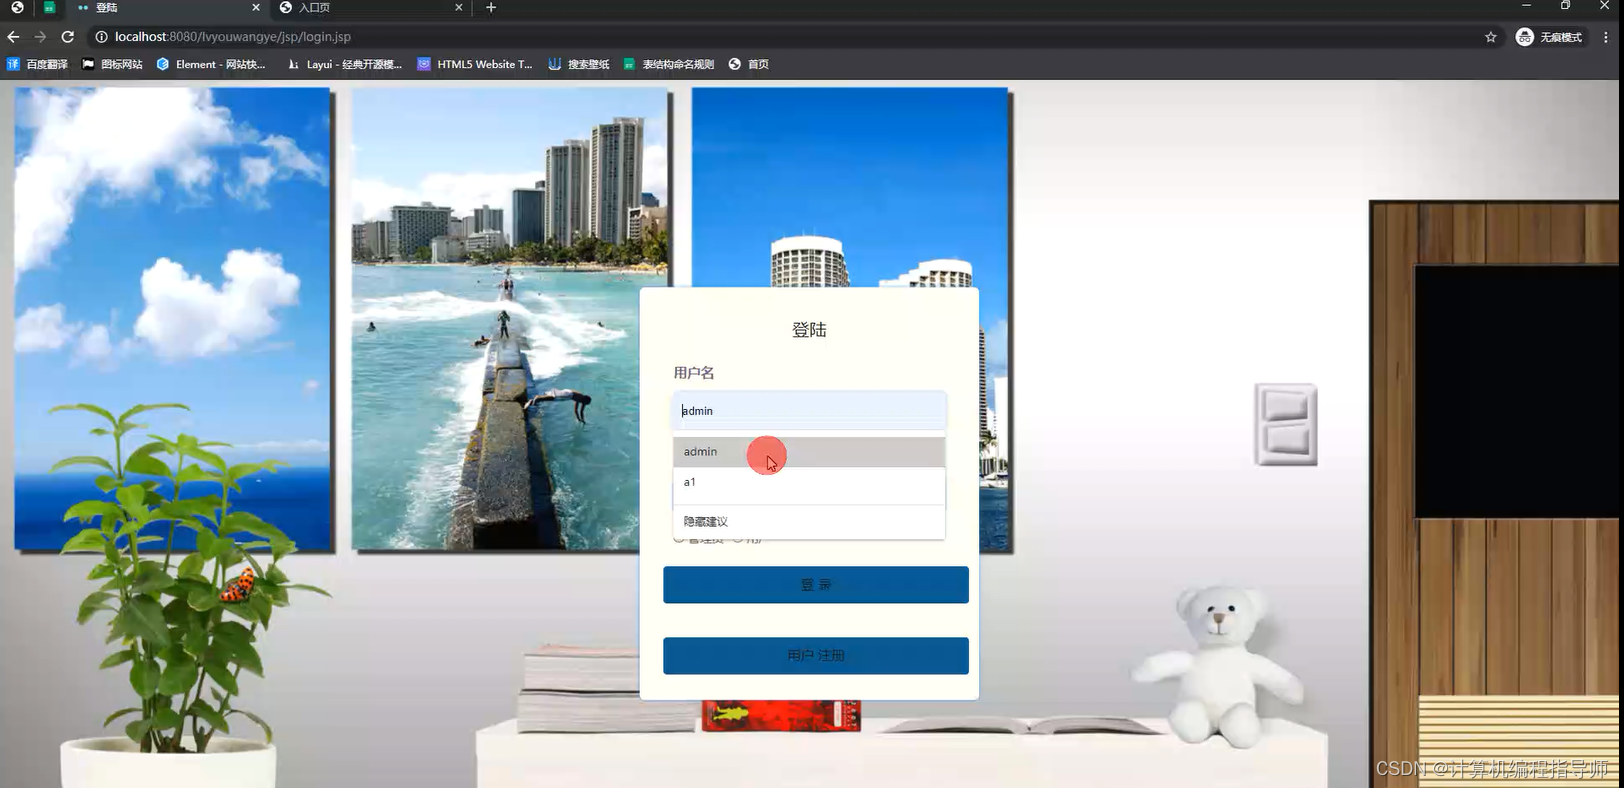Open a new browser tab
The width and height of the screenshot is (1624, 788).
click(x=491, y=7)
